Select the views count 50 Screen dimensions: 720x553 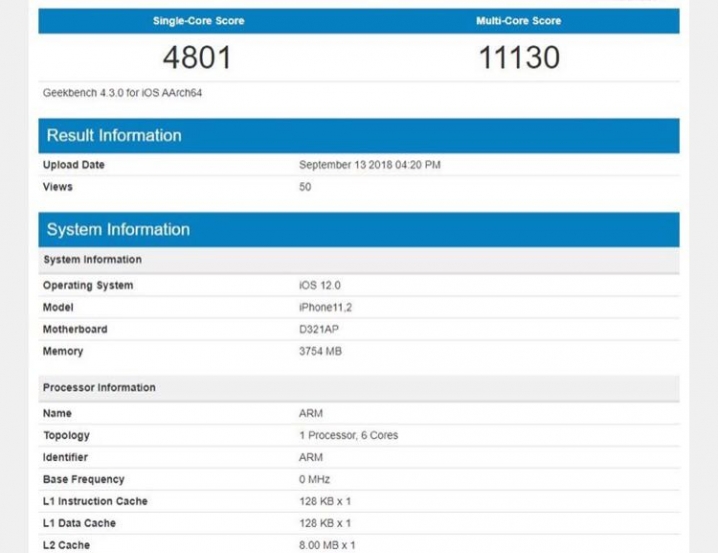coord(305,187)
